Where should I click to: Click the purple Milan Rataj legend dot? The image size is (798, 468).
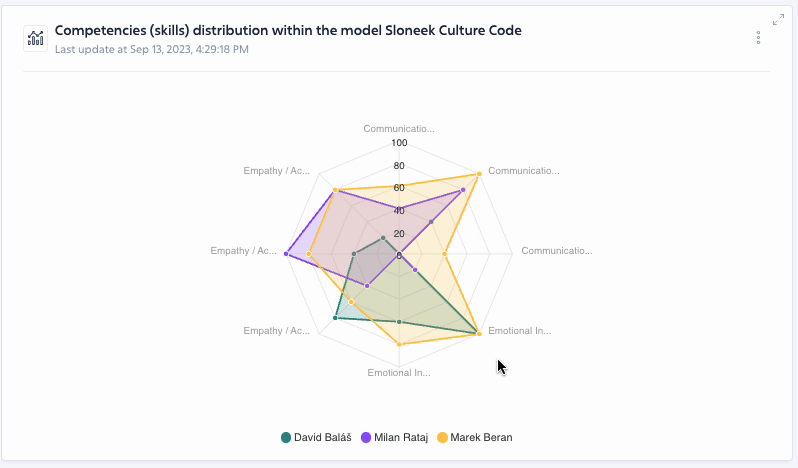(x=366, y=437)
